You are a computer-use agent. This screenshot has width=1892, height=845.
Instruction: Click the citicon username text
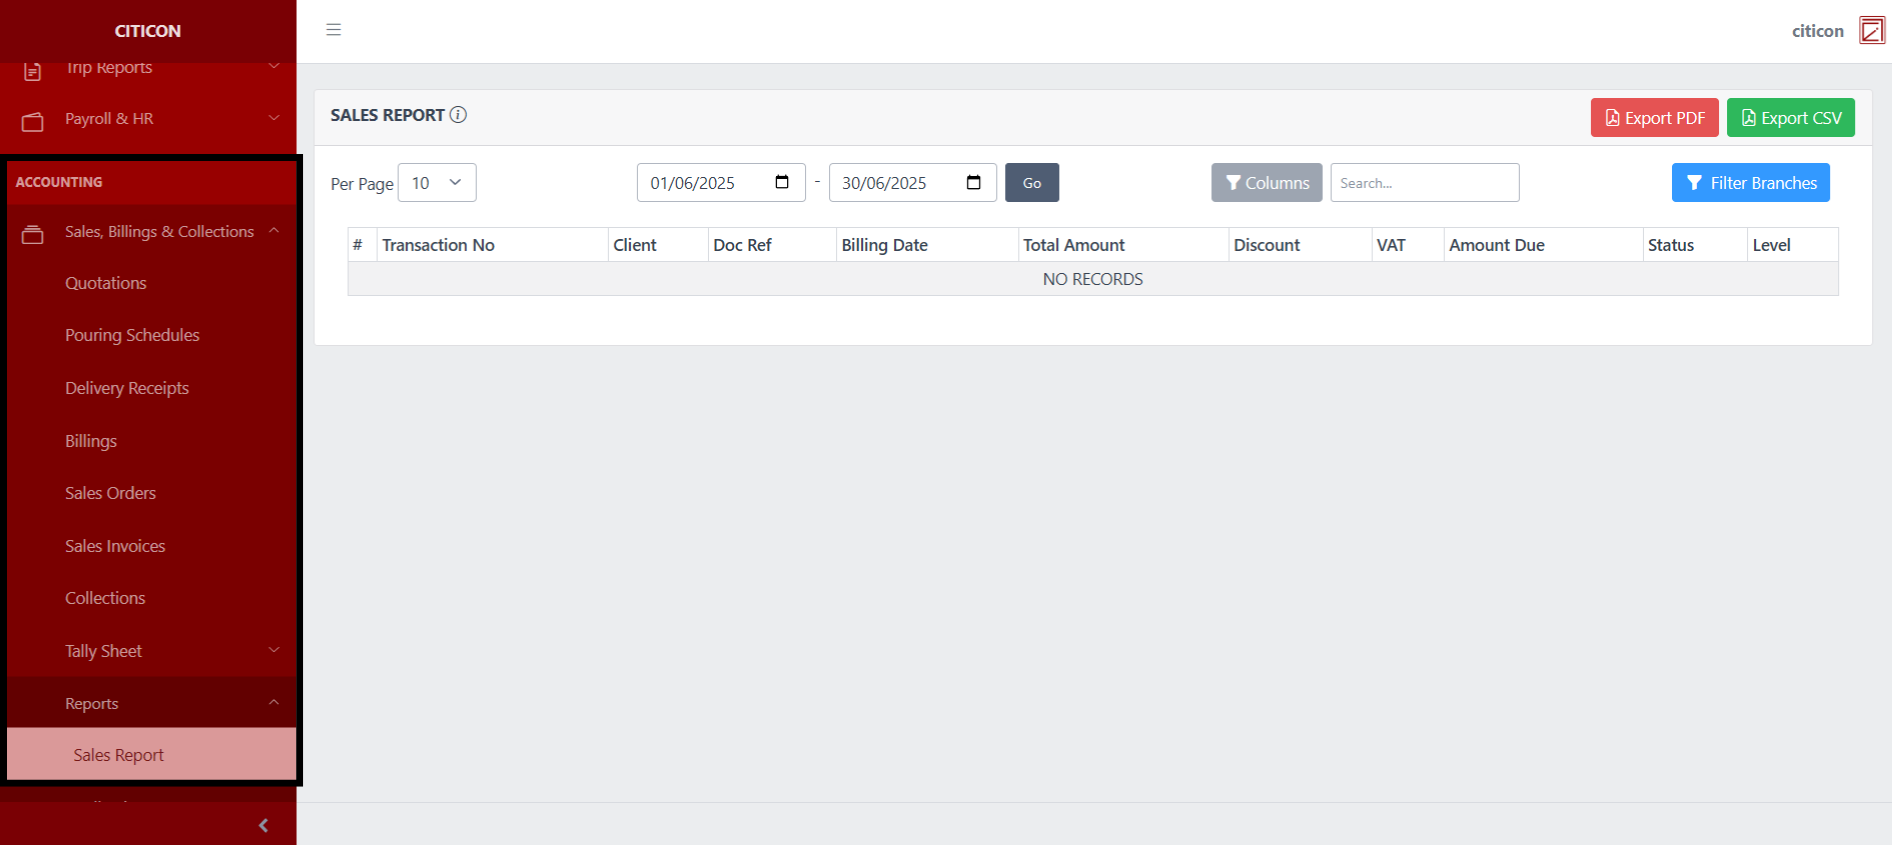tap(1817, 31)
